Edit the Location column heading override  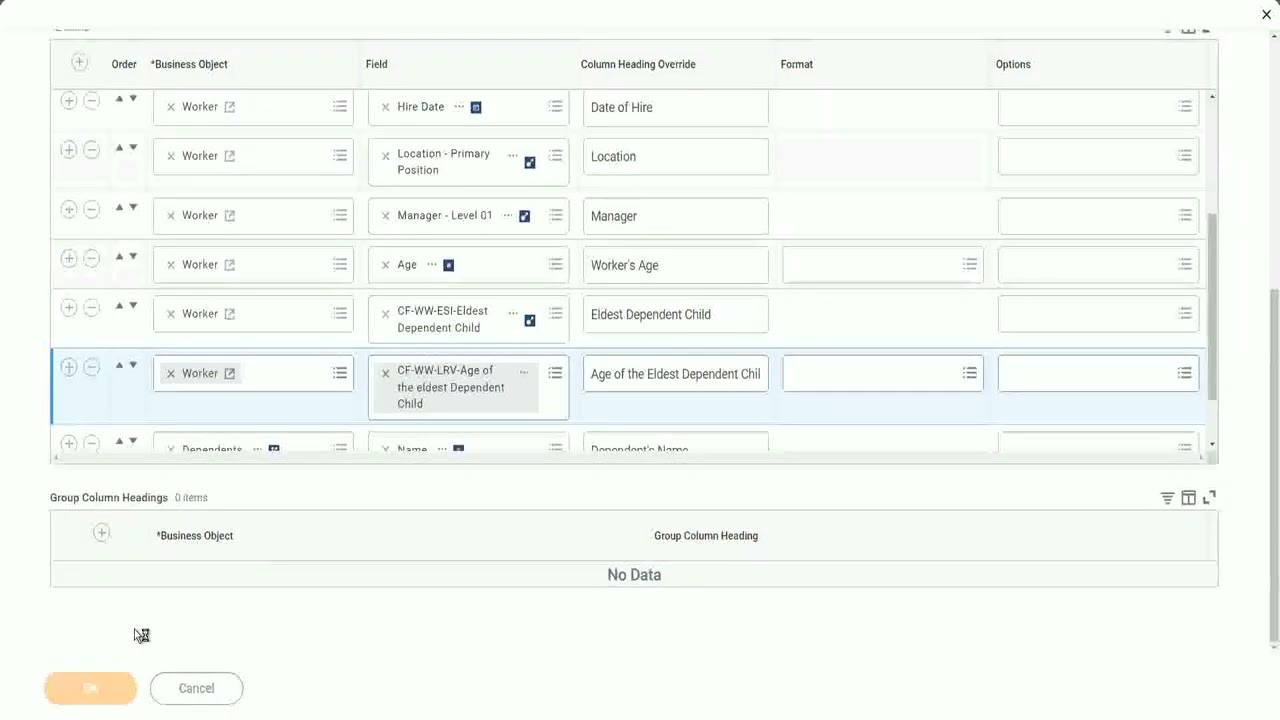[676, 156]
